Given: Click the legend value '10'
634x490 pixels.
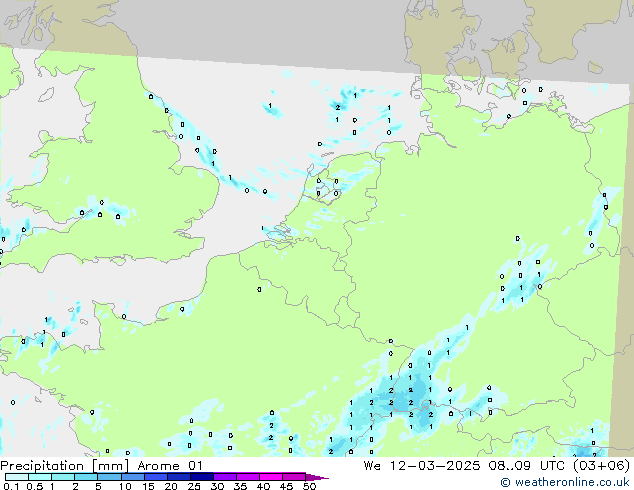Looking at the screenshot, I should [125, 486].
